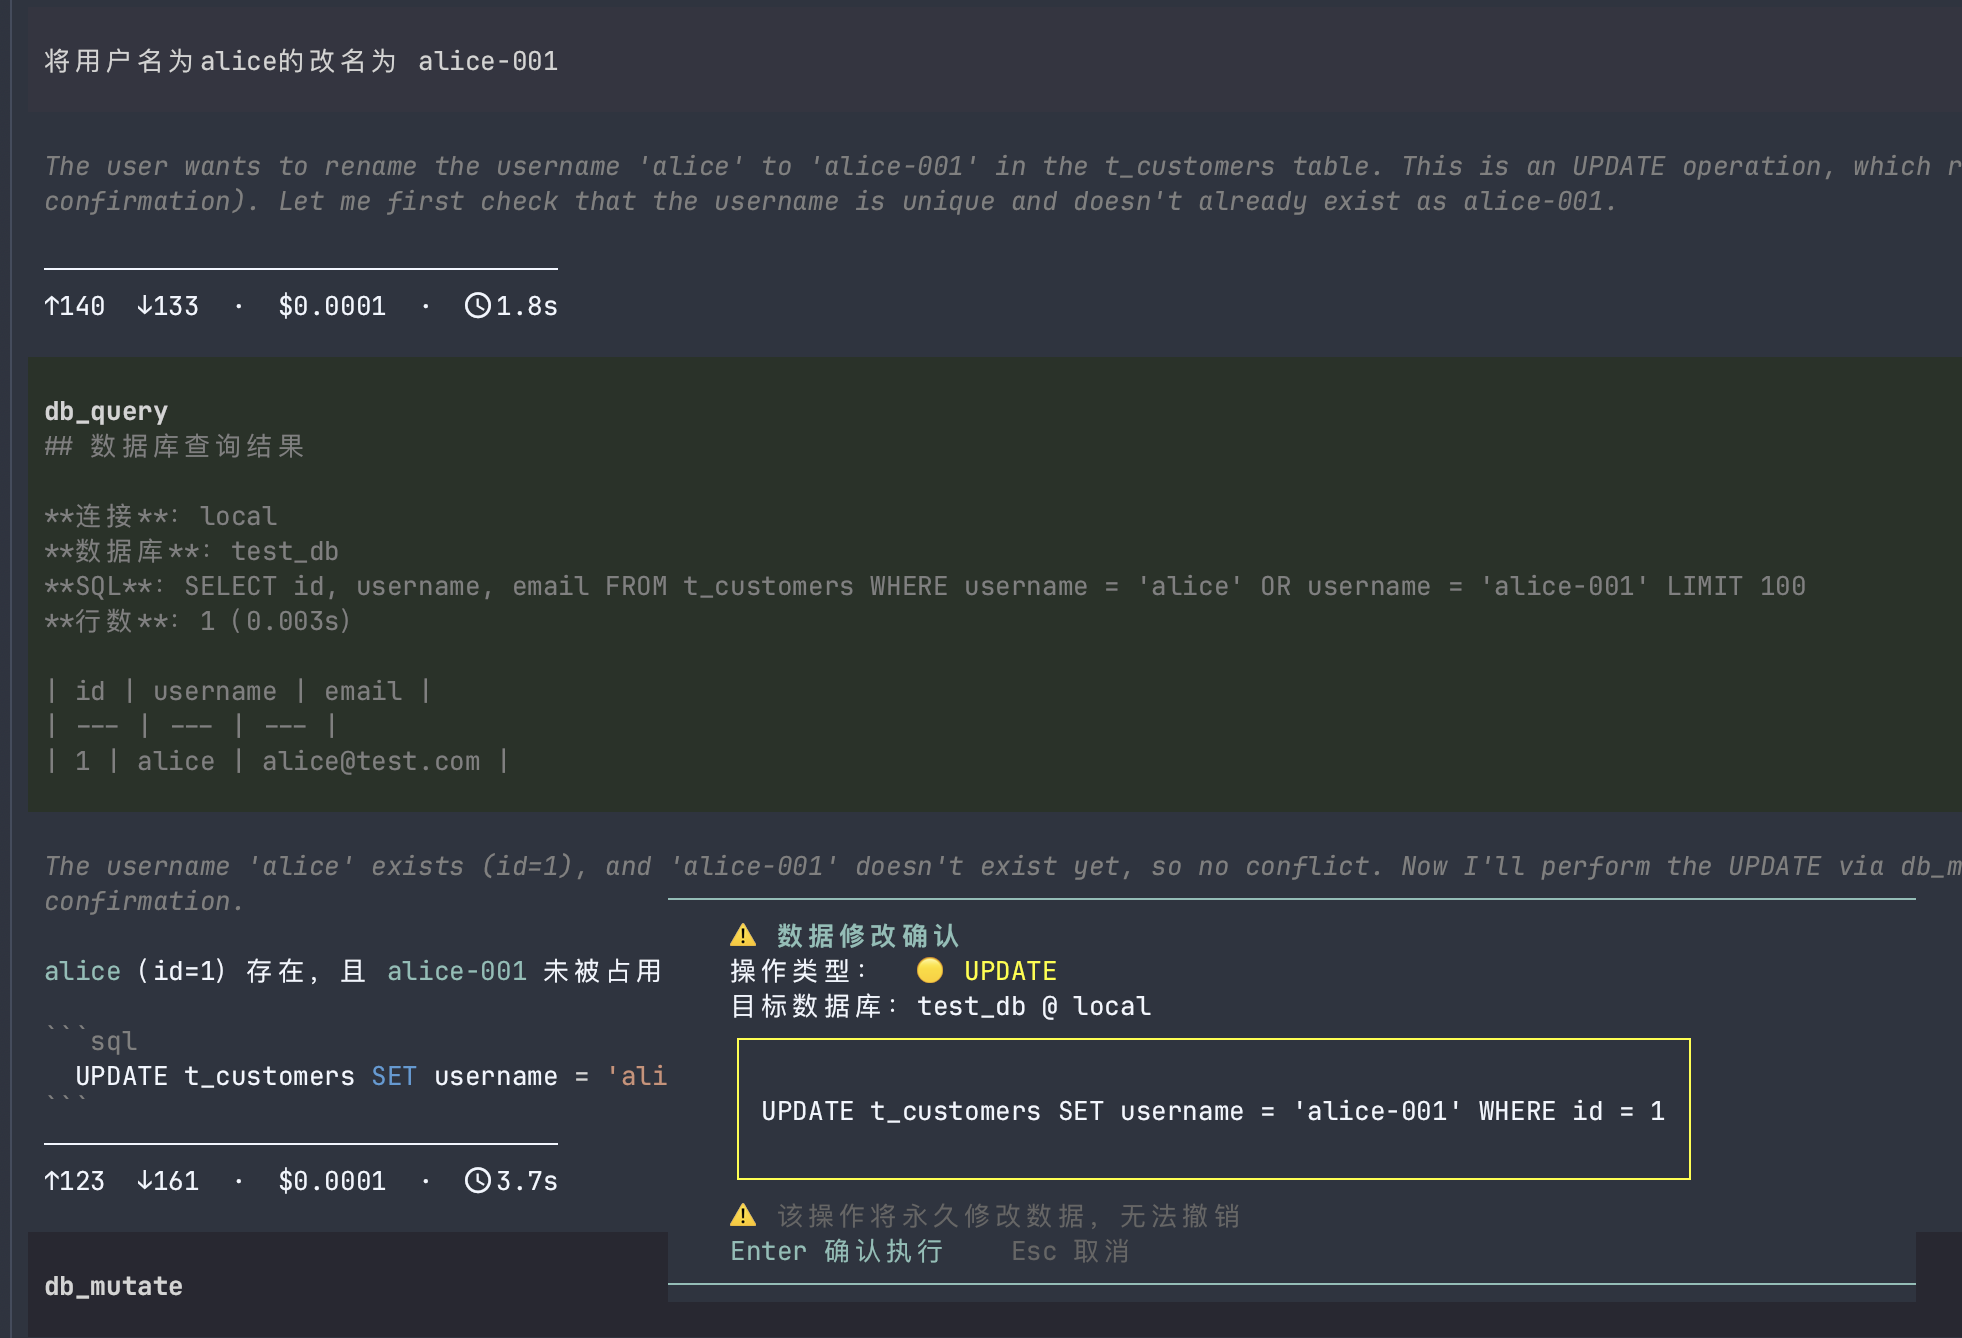Click the **数据库**: test_db line

[x=191, y=551]
